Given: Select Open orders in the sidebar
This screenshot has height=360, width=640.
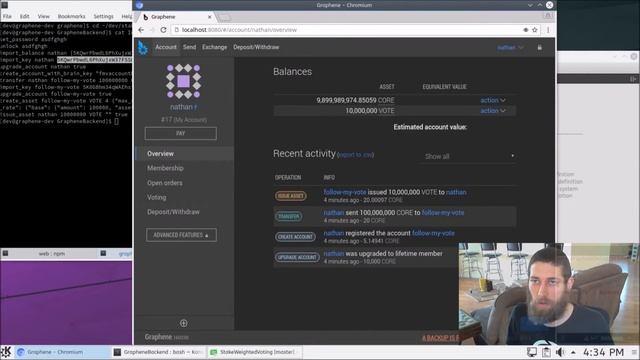Looking at the screenshot, I should (165, 183).
